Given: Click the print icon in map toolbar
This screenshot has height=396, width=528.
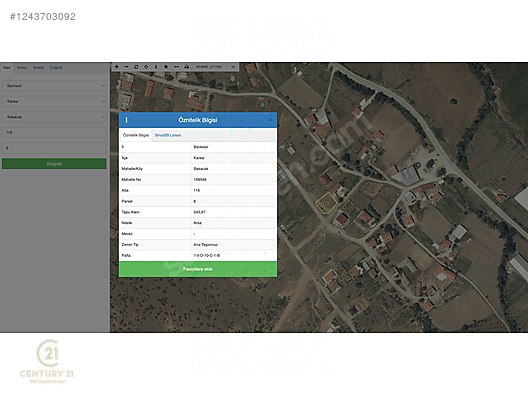Looking at the screenshot, I should coord(186,67).
